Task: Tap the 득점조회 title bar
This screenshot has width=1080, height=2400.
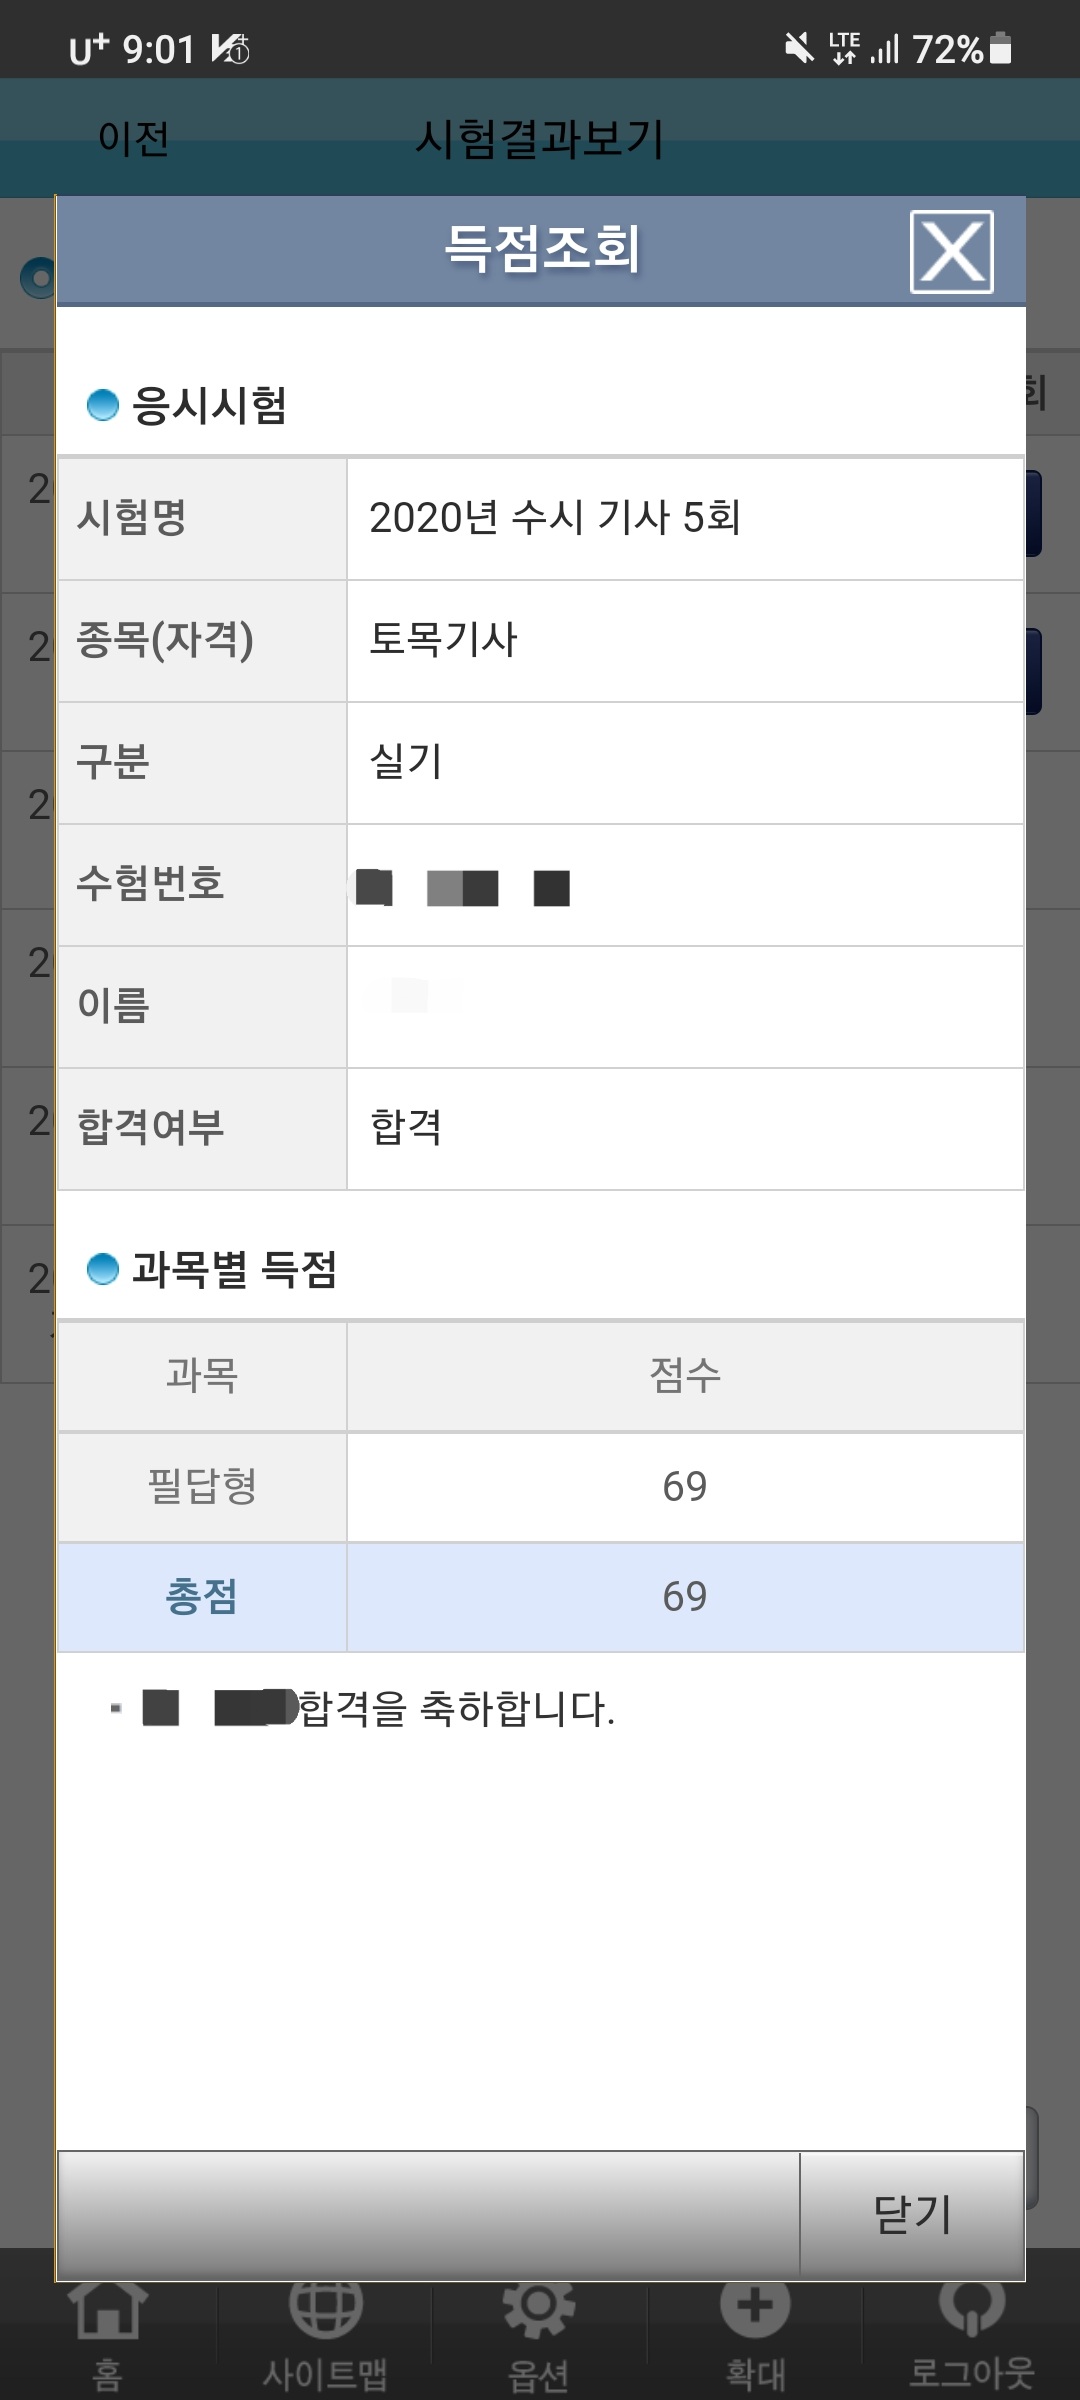Action: (541, 251)
